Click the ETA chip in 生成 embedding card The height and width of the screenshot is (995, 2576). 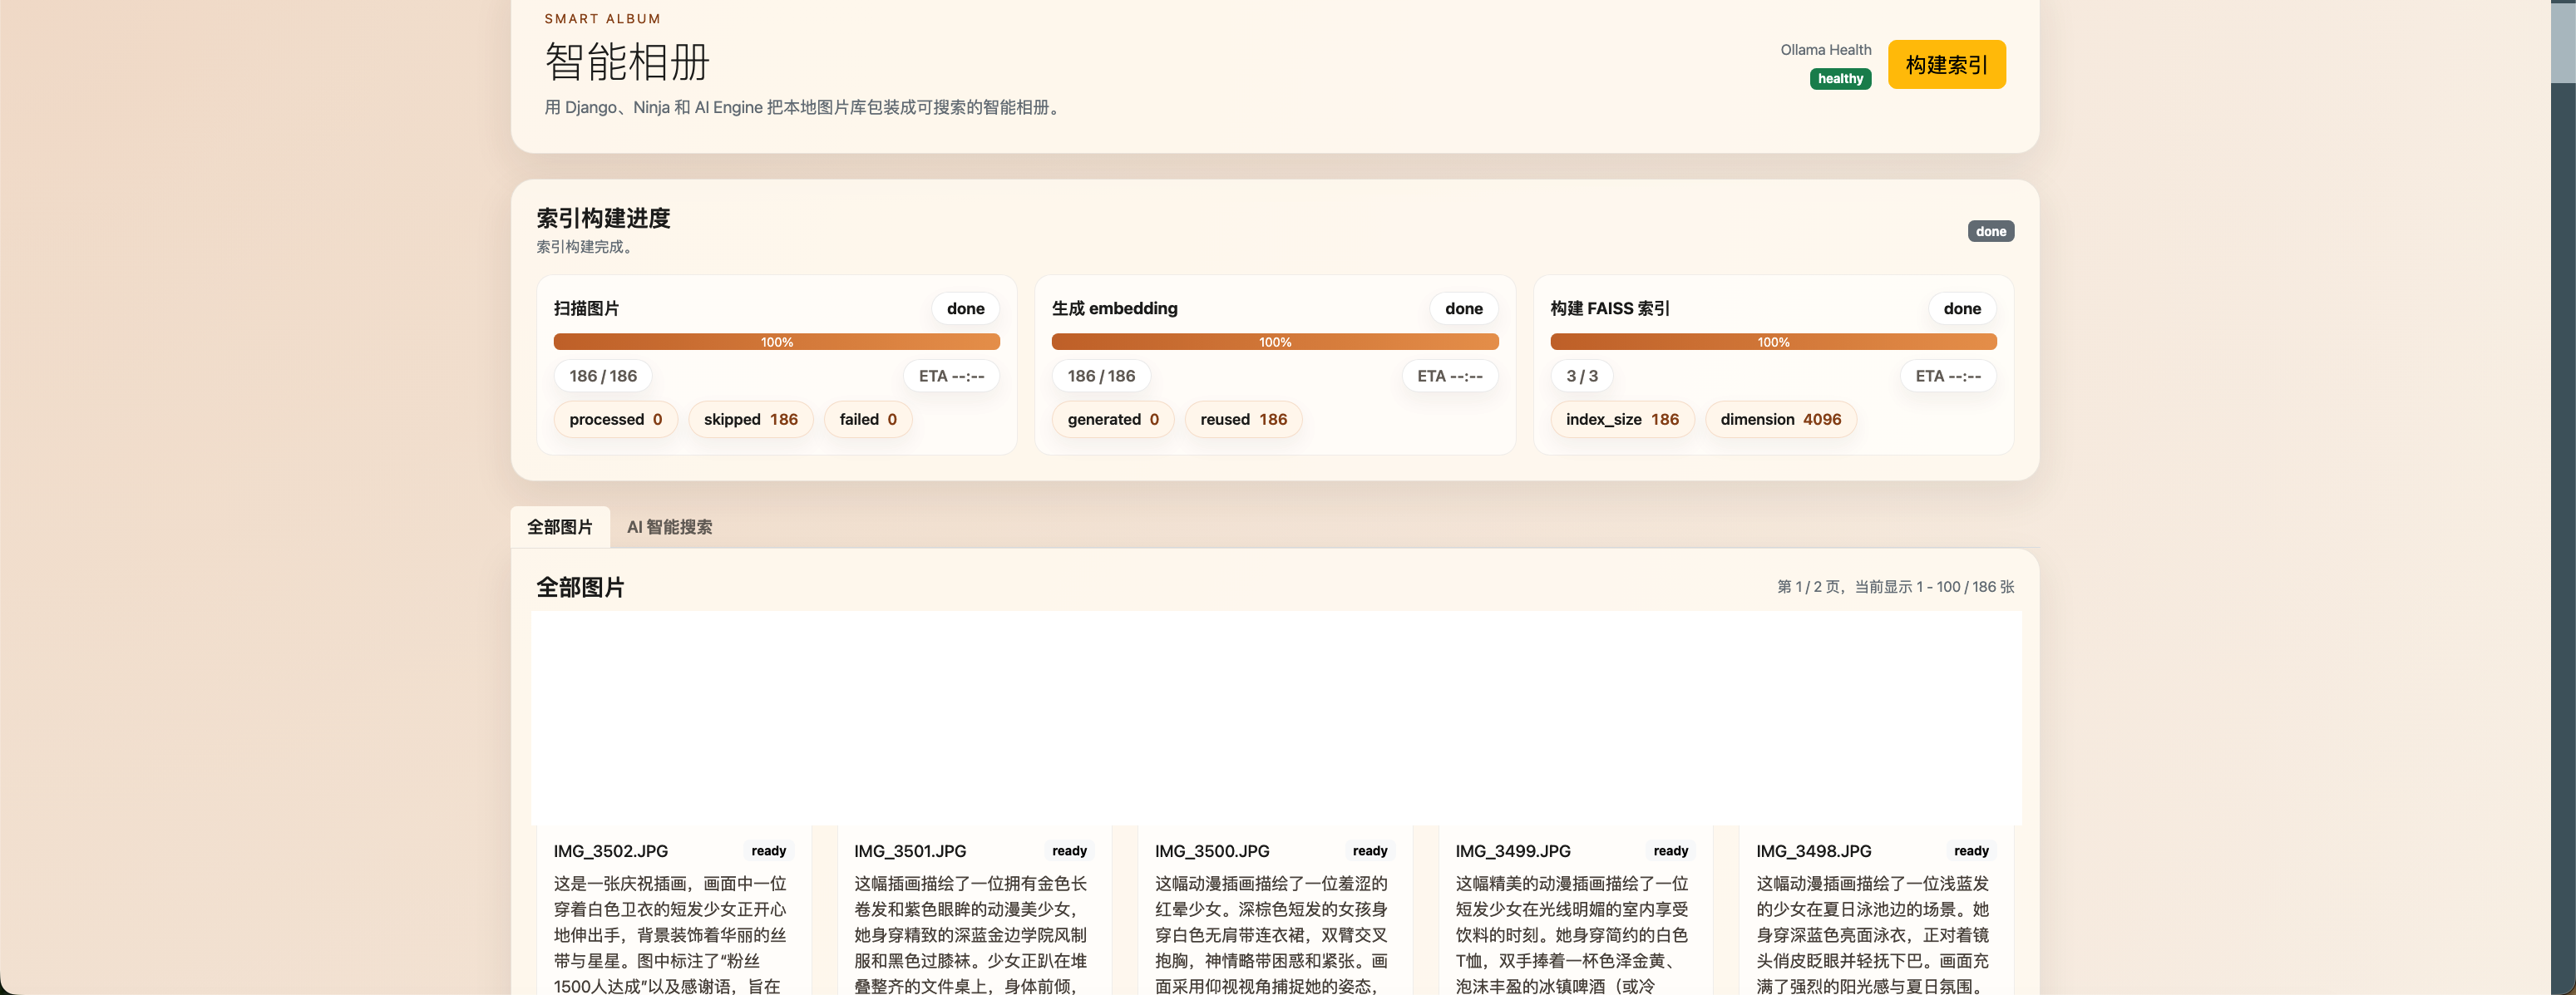click(x=1449, y=377)
